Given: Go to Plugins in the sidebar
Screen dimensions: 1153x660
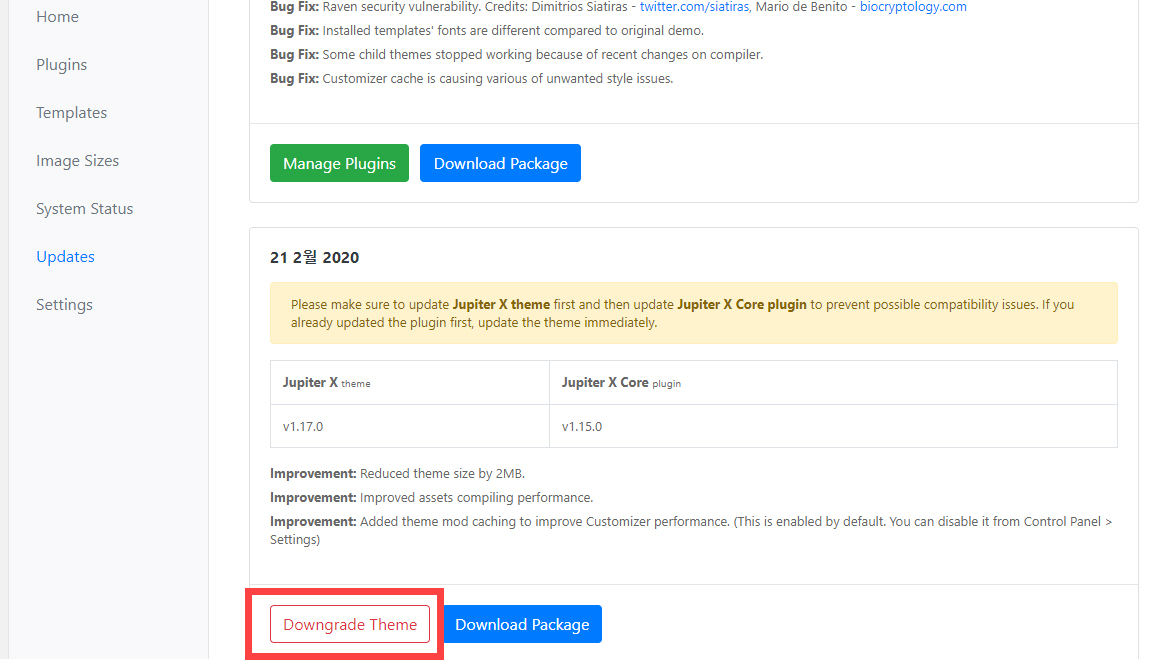Looking at the screenshot, I should point(62,65).
